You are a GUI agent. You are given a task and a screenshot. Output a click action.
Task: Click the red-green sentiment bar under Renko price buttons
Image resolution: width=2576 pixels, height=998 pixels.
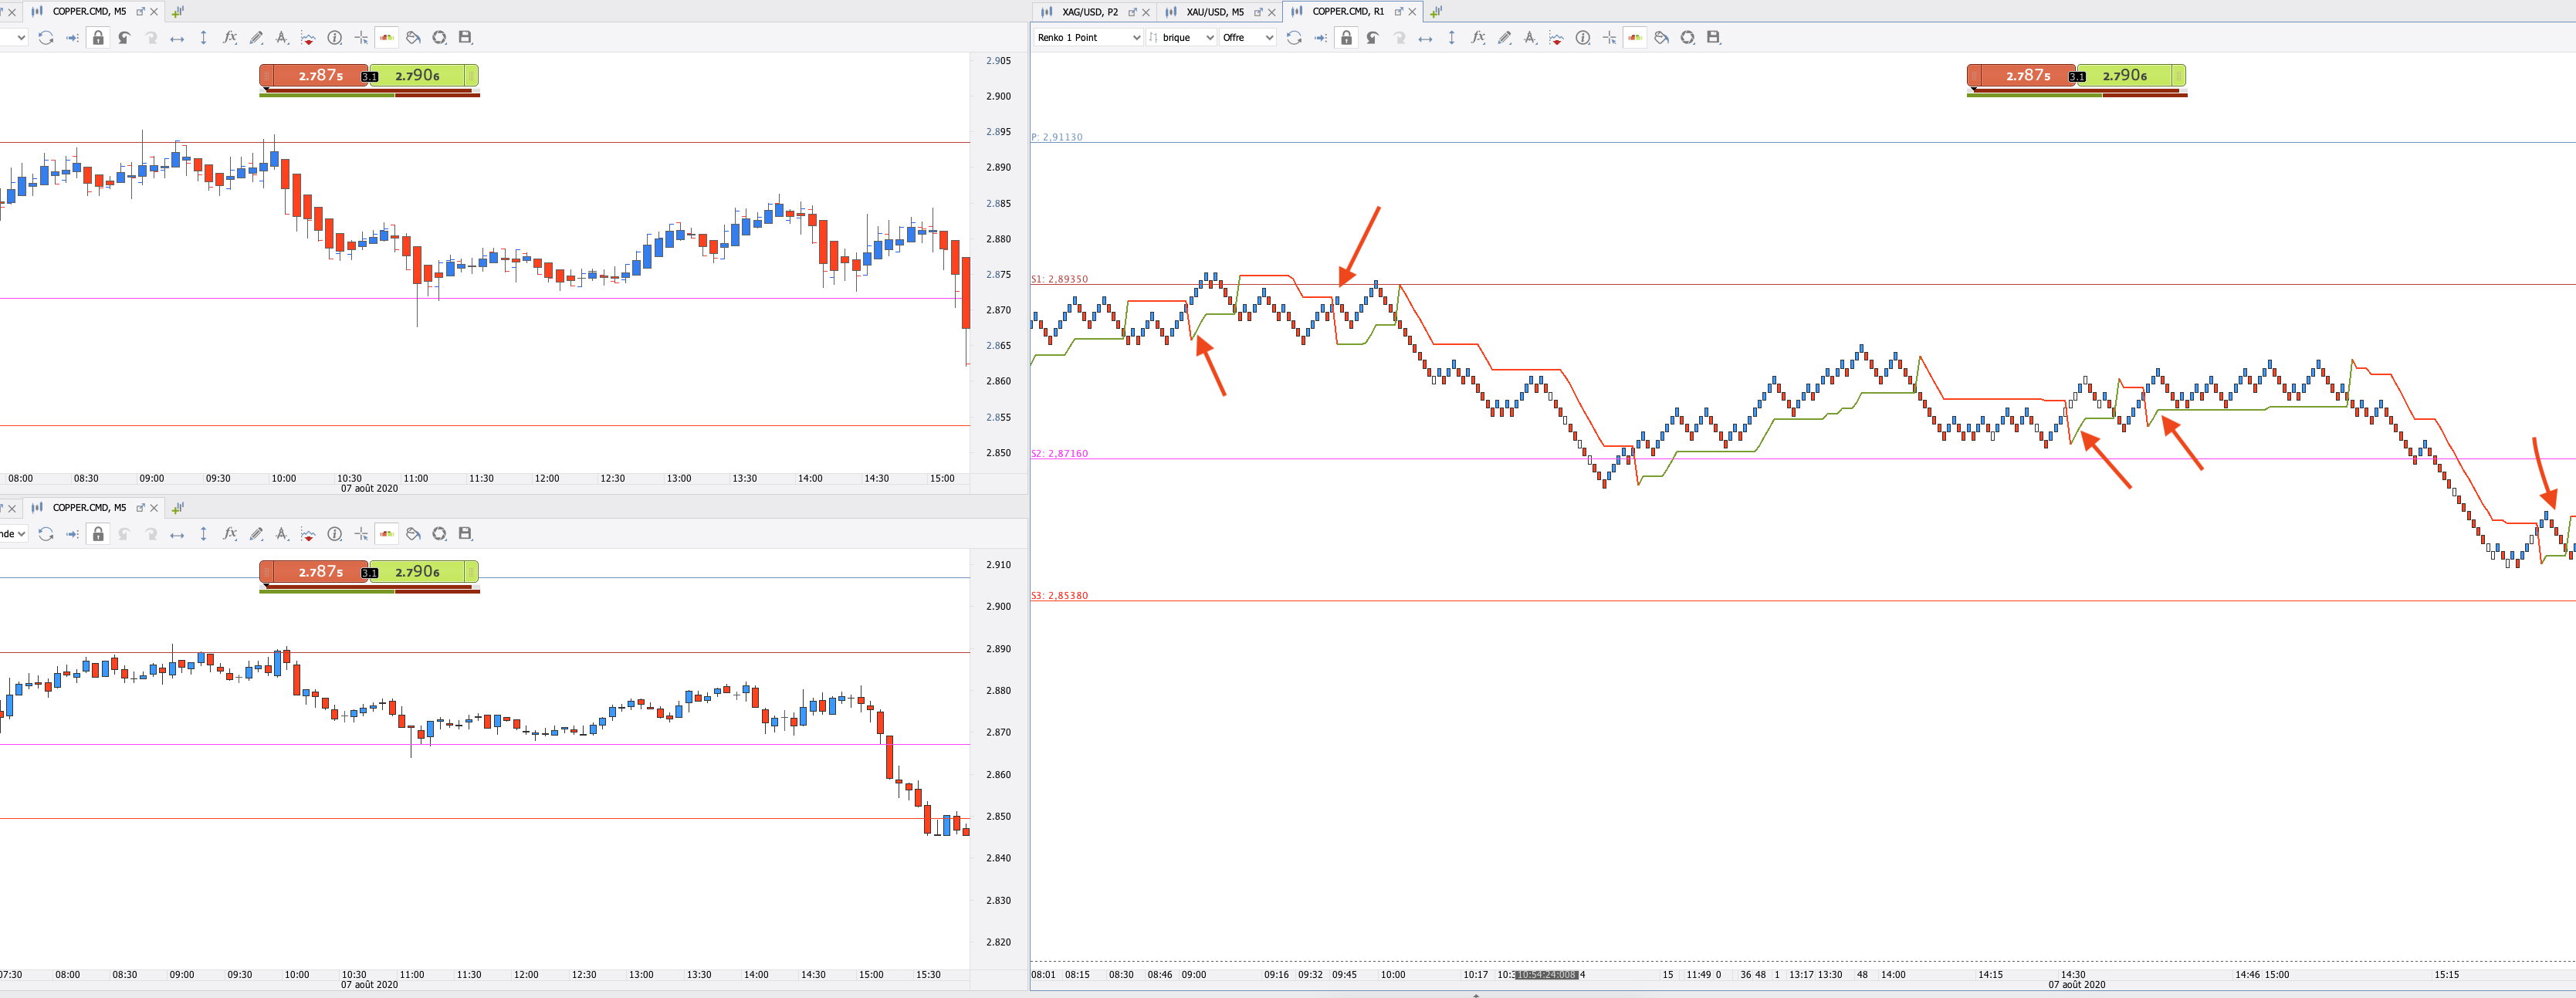(2076, 94)
